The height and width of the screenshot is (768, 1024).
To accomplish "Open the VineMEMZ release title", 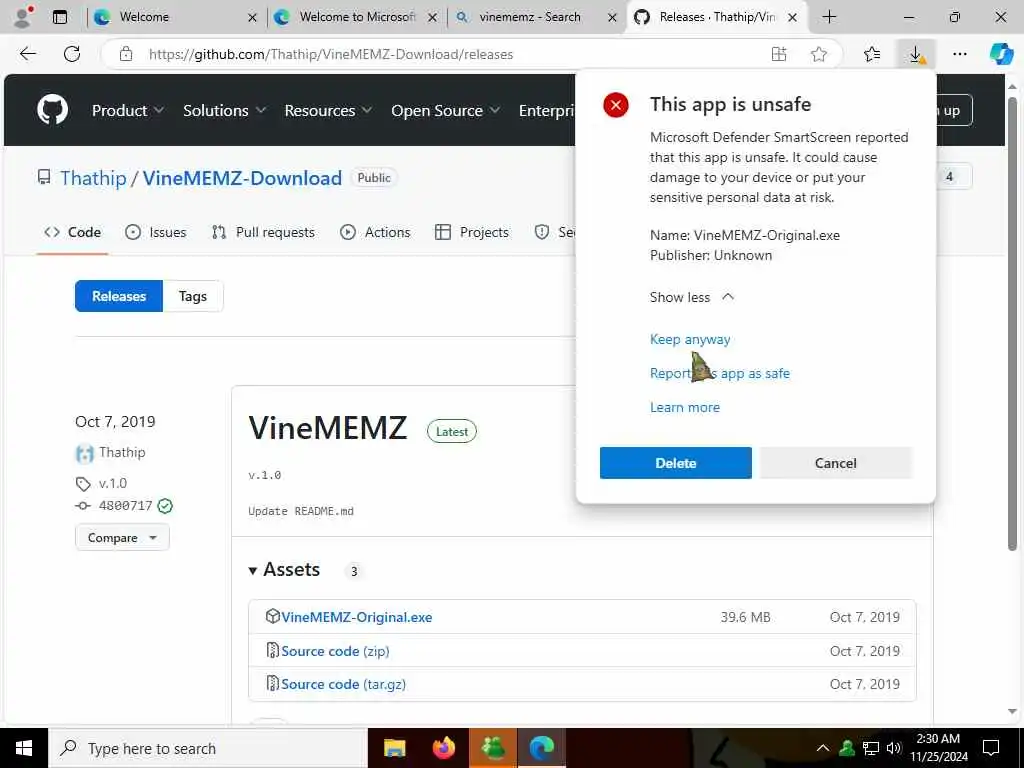I will (328, 428).
